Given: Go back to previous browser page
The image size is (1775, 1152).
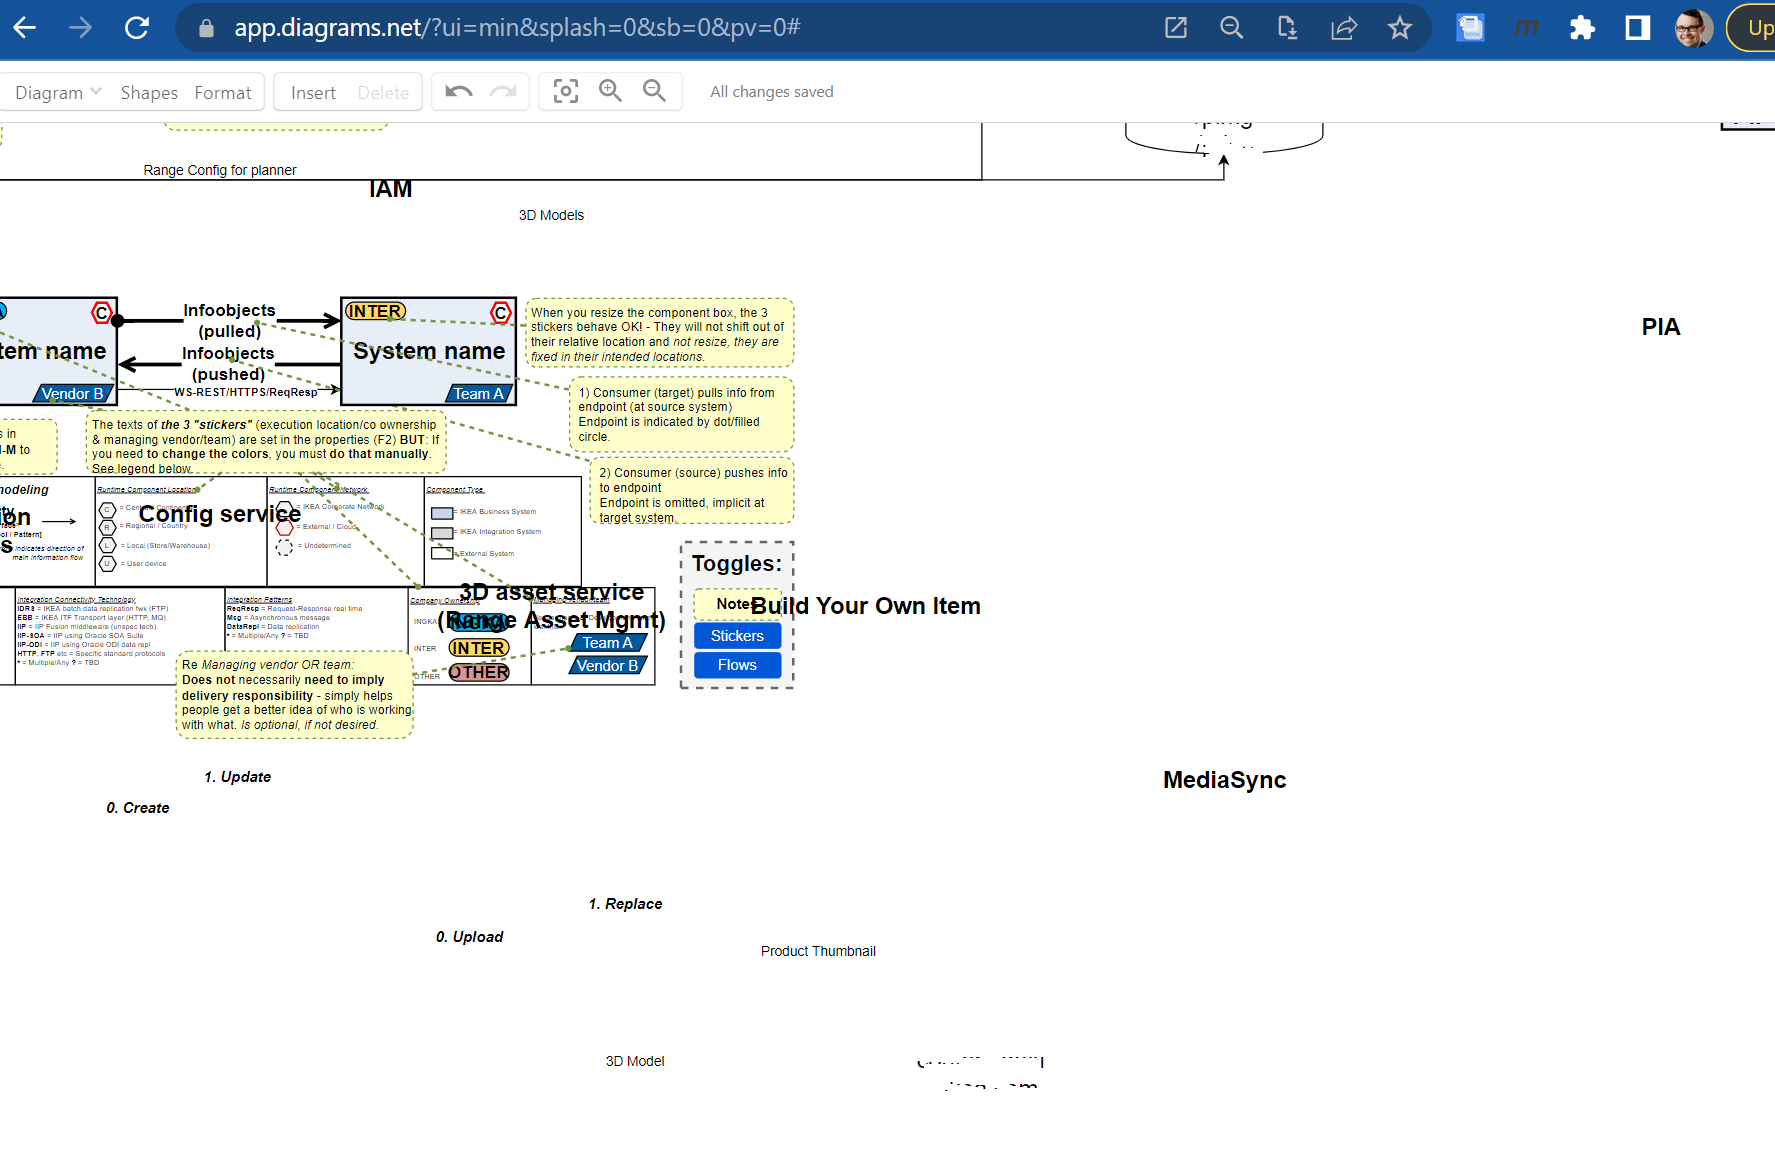Looking at the screenshot, I should [25, 28].
